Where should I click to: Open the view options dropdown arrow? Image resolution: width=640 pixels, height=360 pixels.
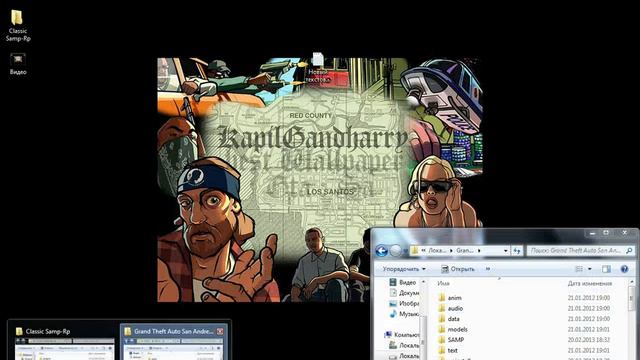click(x=589, y=269)
